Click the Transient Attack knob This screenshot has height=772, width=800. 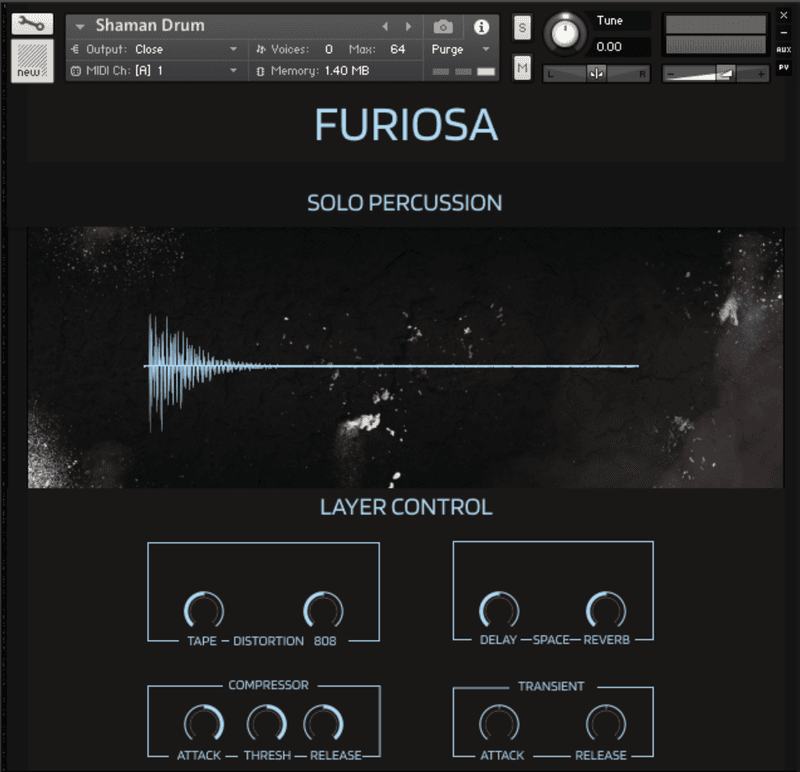[x=499, y=724]
